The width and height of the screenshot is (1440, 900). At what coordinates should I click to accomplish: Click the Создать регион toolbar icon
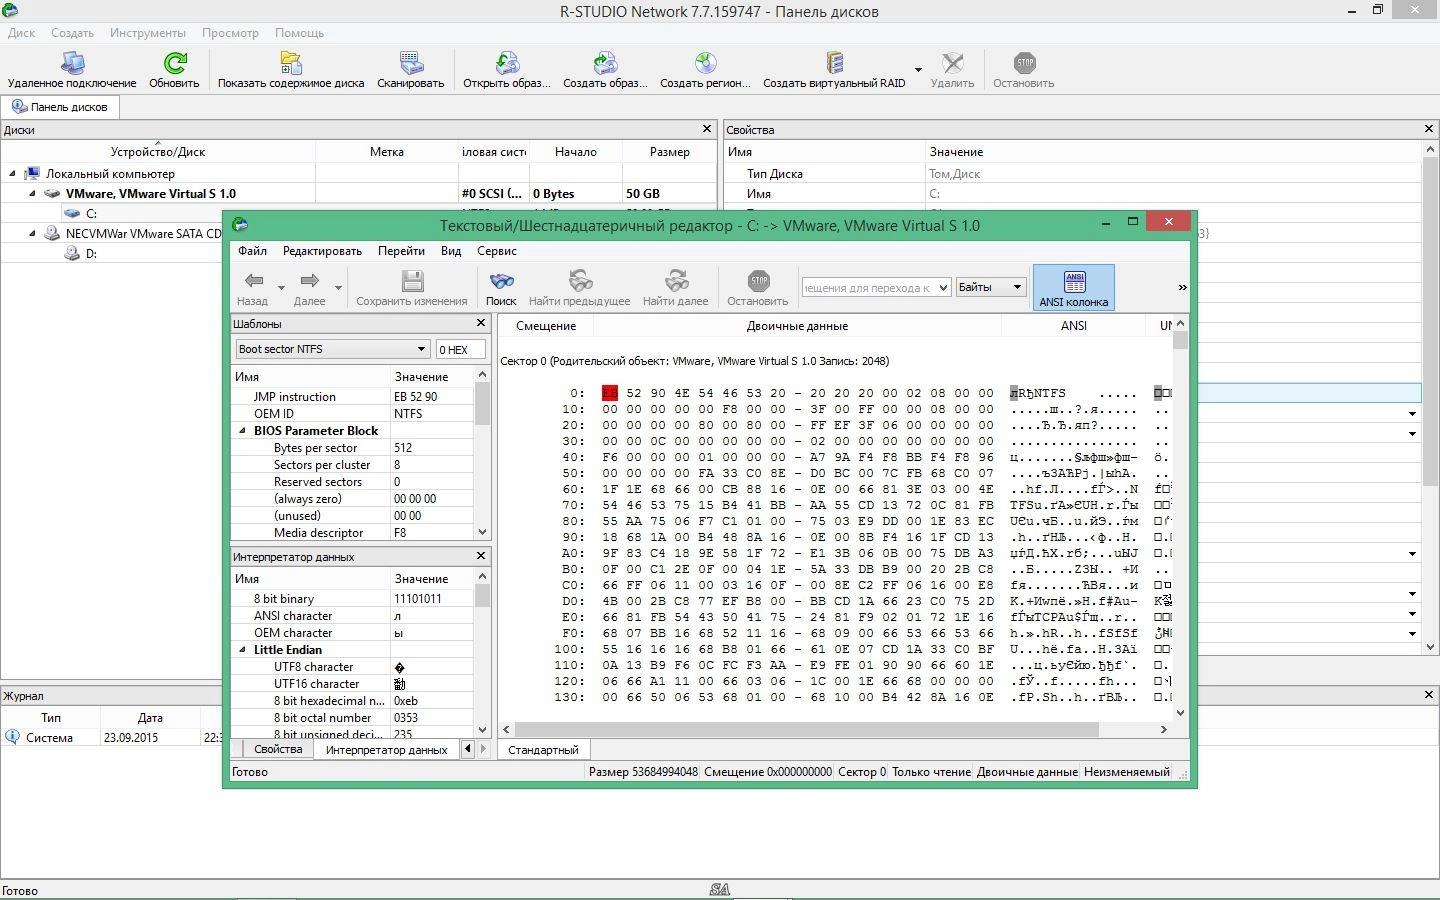point(706,64)
